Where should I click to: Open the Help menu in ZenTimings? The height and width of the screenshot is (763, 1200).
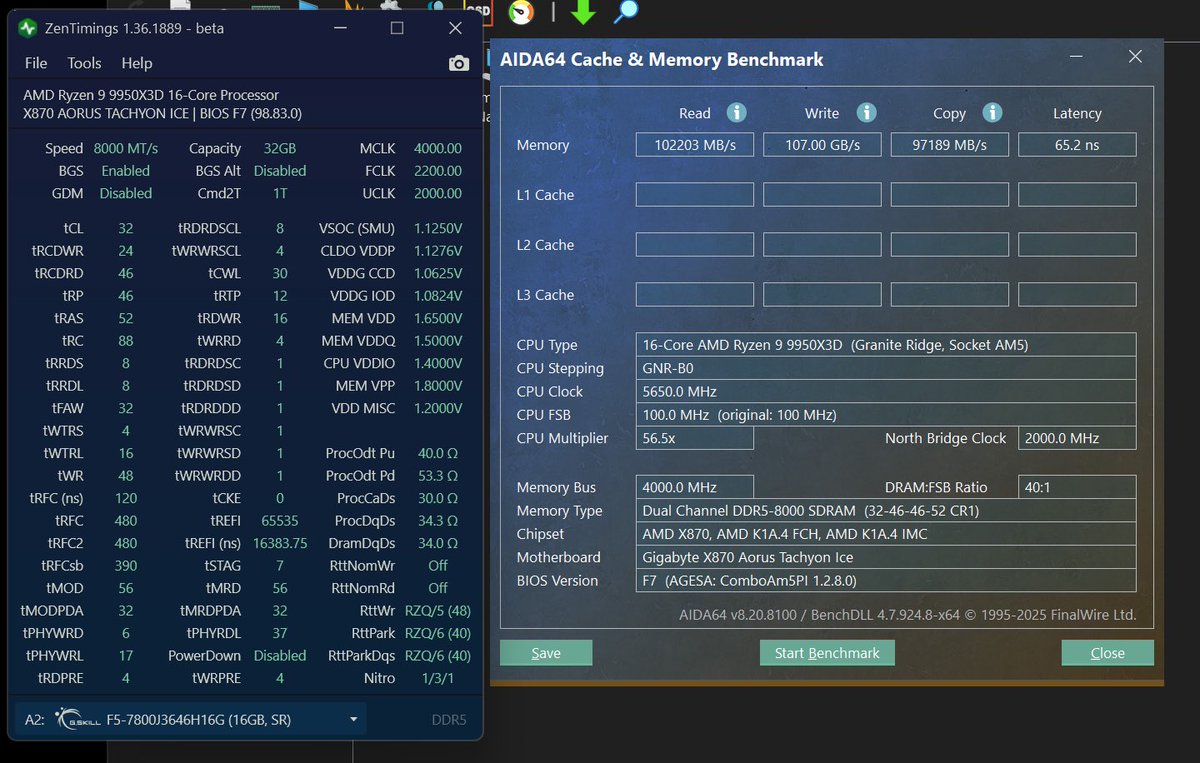click(x=137, y=63)
